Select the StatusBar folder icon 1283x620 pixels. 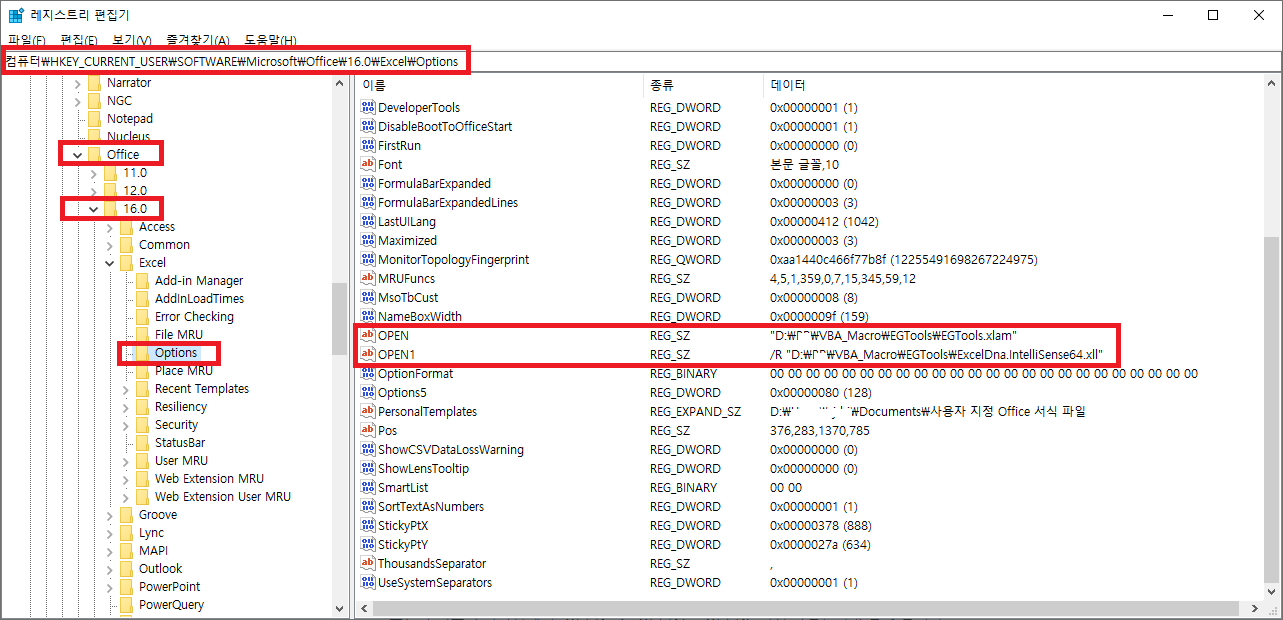(x=142, y=443)
